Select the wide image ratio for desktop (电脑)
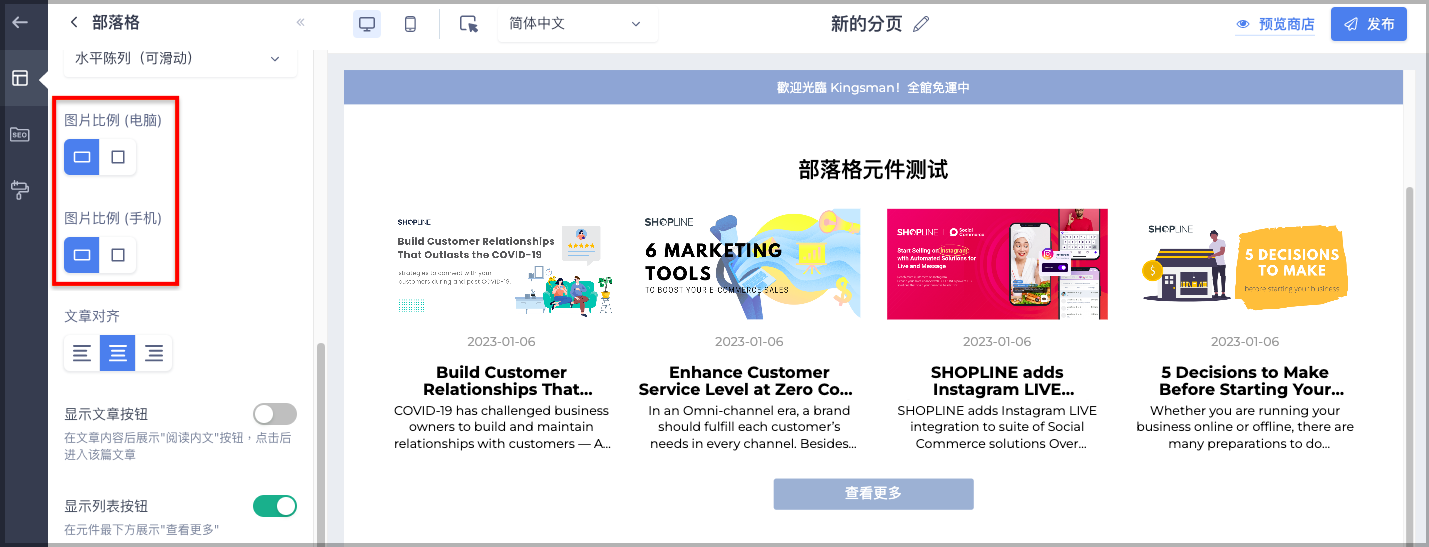1429x547 pixels. click(x=82, y=157)
